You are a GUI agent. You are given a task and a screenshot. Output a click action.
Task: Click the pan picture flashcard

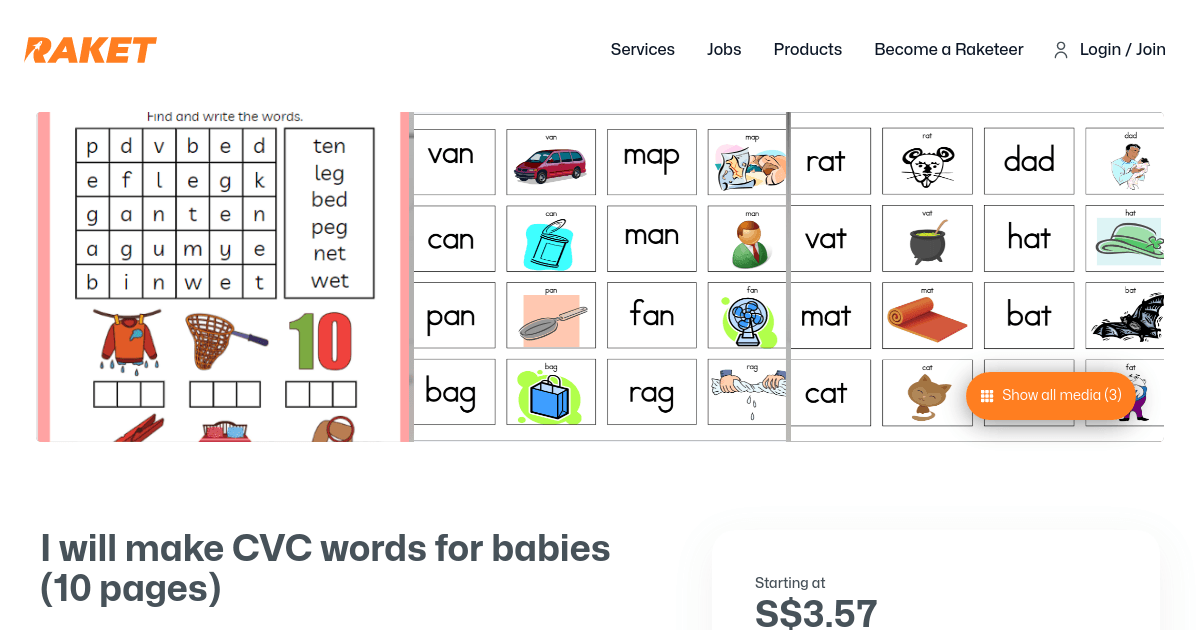coord(550,315)
